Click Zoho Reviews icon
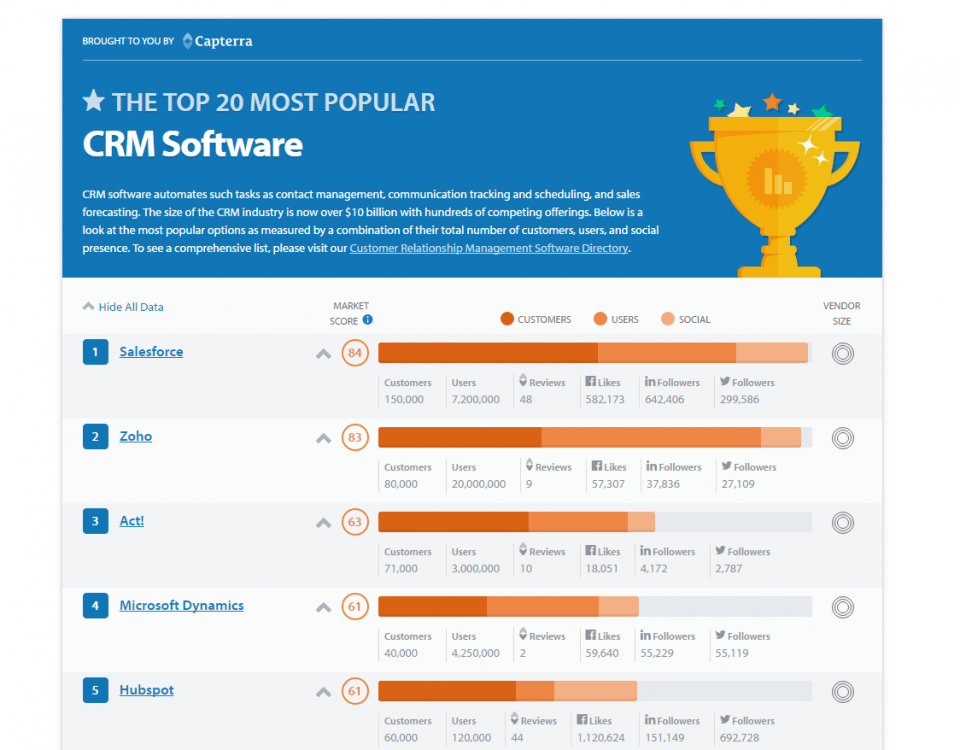Image resolution: width=960 pixels, height=750 pixels. [529, 465]
